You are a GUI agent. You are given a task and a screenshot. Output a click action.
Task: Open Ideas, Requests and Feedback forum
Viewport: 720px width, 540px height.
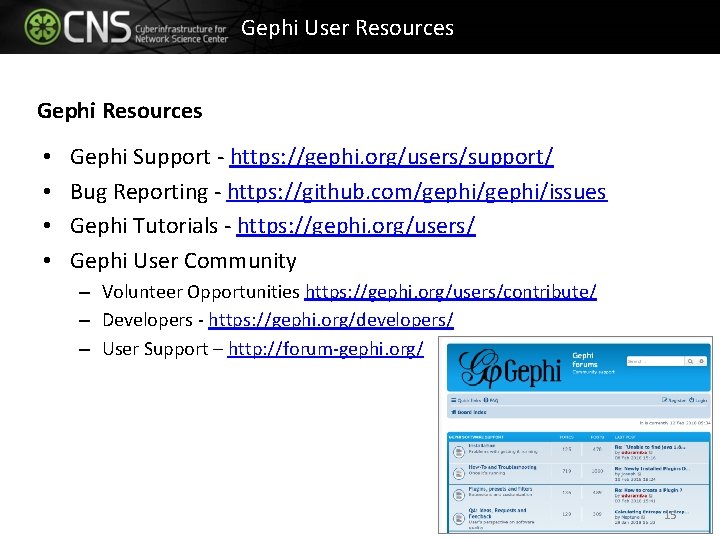click(x=497, y=513)
